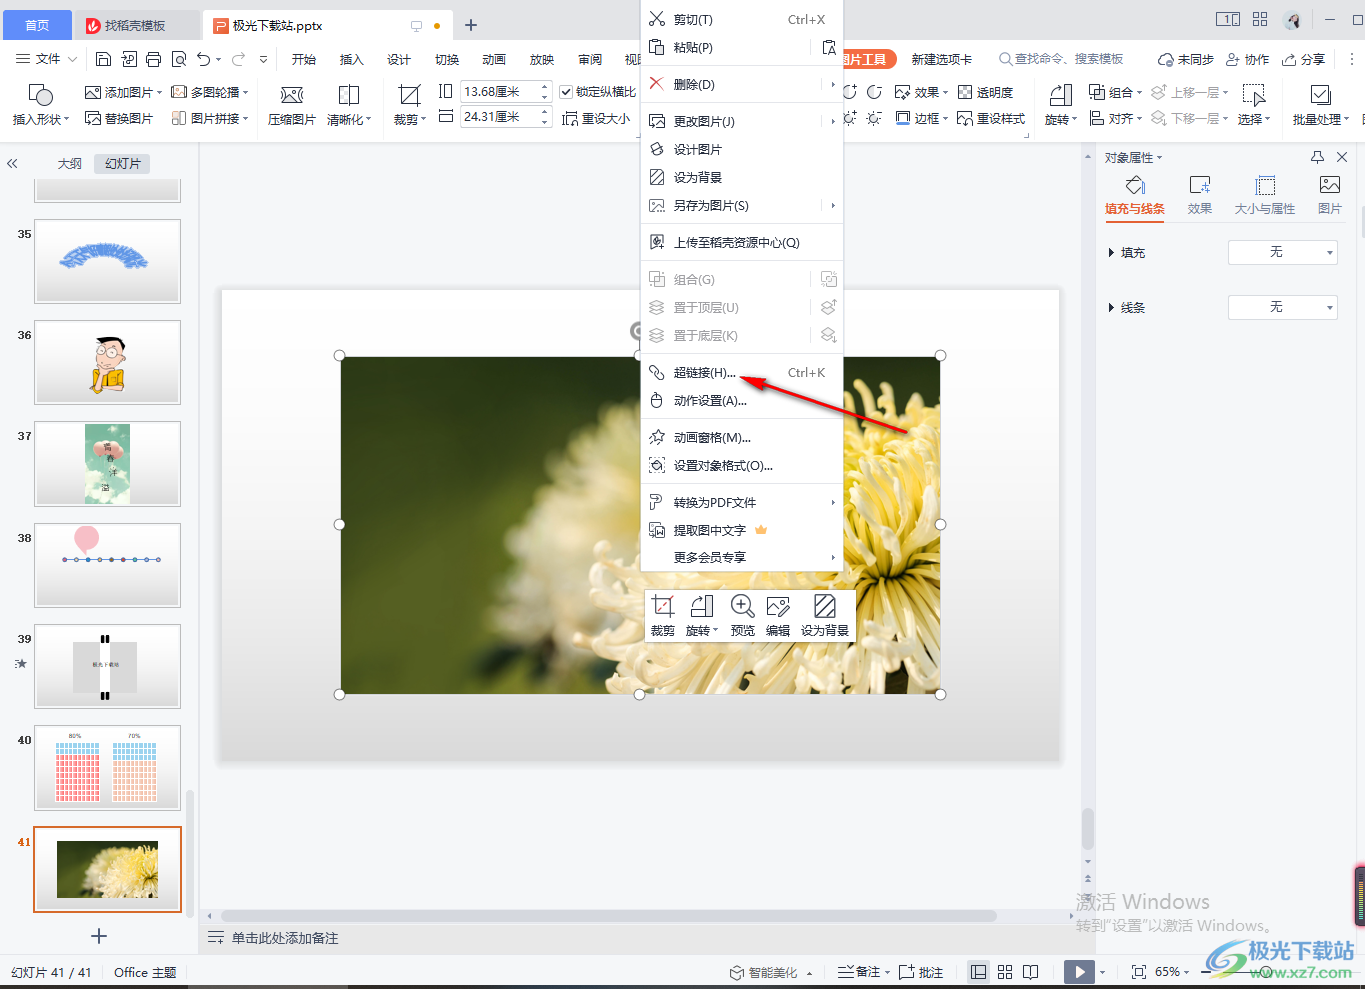The height and width of the screenshot is (989, 1365).
Task: Open the 填充 fill dropdown set to 无
Action: pos(1282,252)
